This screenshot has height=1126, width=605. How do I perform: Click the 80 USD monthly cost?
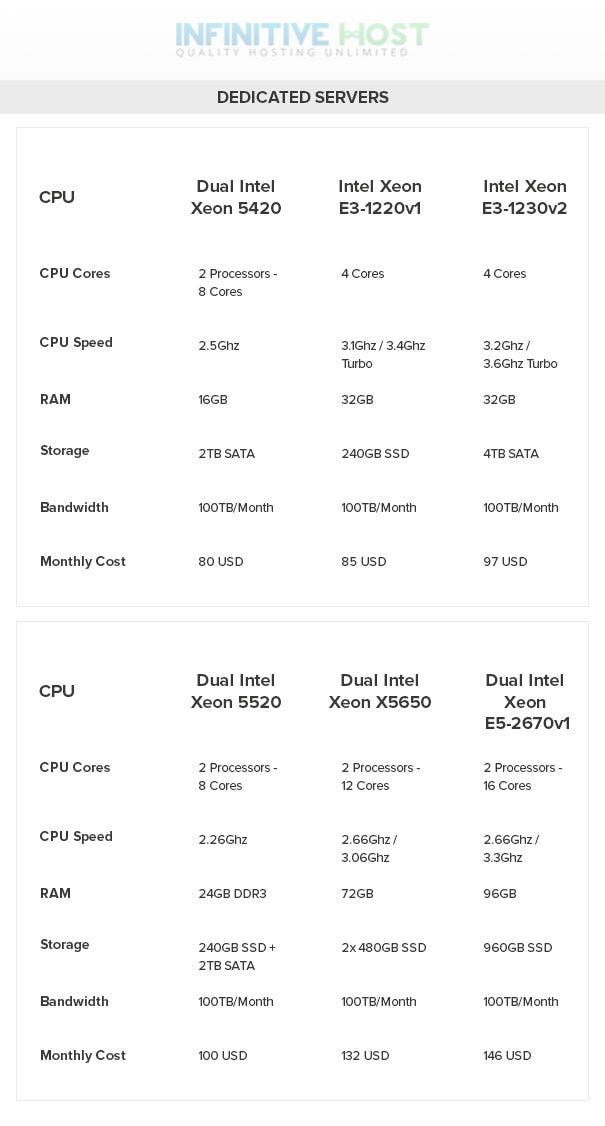[221, 562]
